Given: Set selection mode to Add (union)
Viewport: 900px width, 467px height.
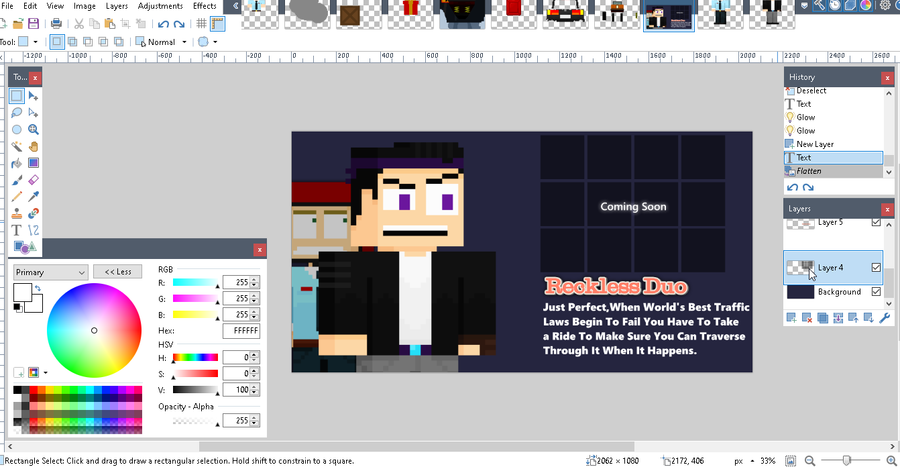Looking at the screenshot, I should [72, 42].
